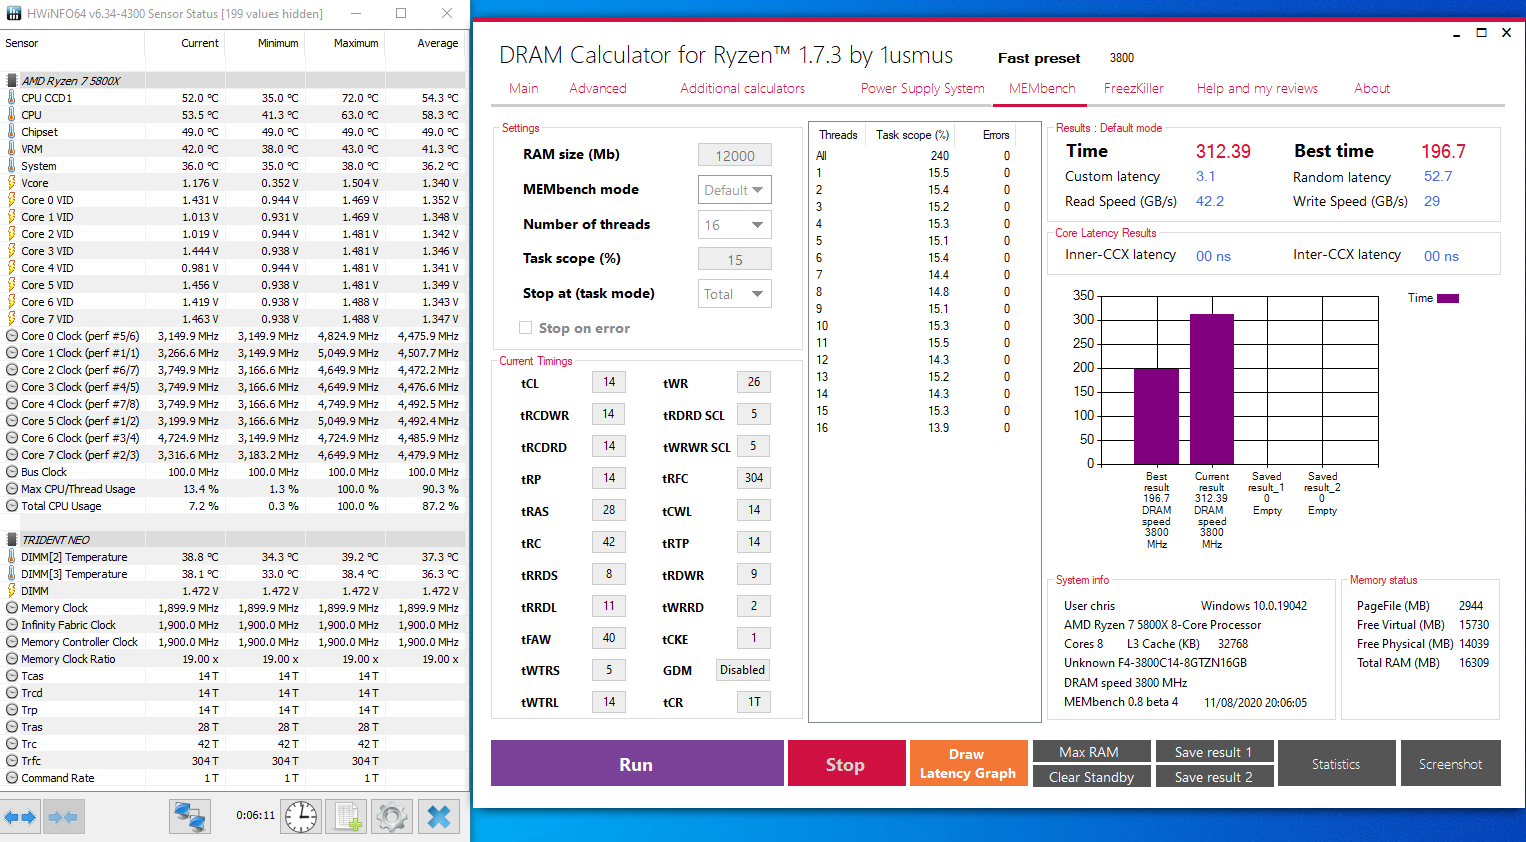Open HWiNFO settings gear icon
Image resolution: width=1526 pixels, height=842 pixels.
tap(392, 817)
